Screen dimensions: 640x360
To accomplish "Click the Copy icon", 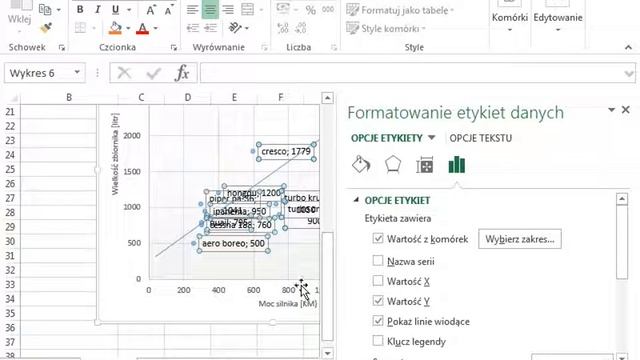I will [45, 9].
